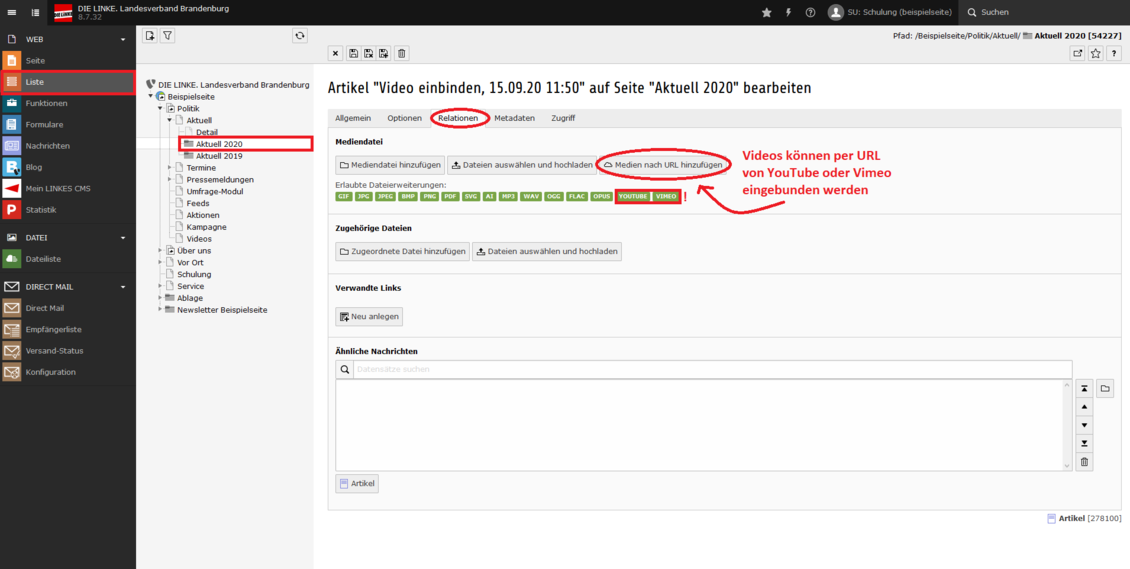Expand the Termine tree node
1130x569 pixels.
tap(170, 167)
